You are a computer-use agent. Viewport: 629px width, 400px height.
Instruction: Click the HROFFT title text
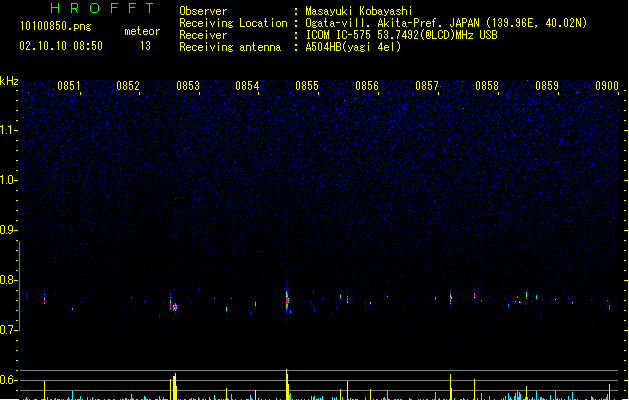(102, 8)
